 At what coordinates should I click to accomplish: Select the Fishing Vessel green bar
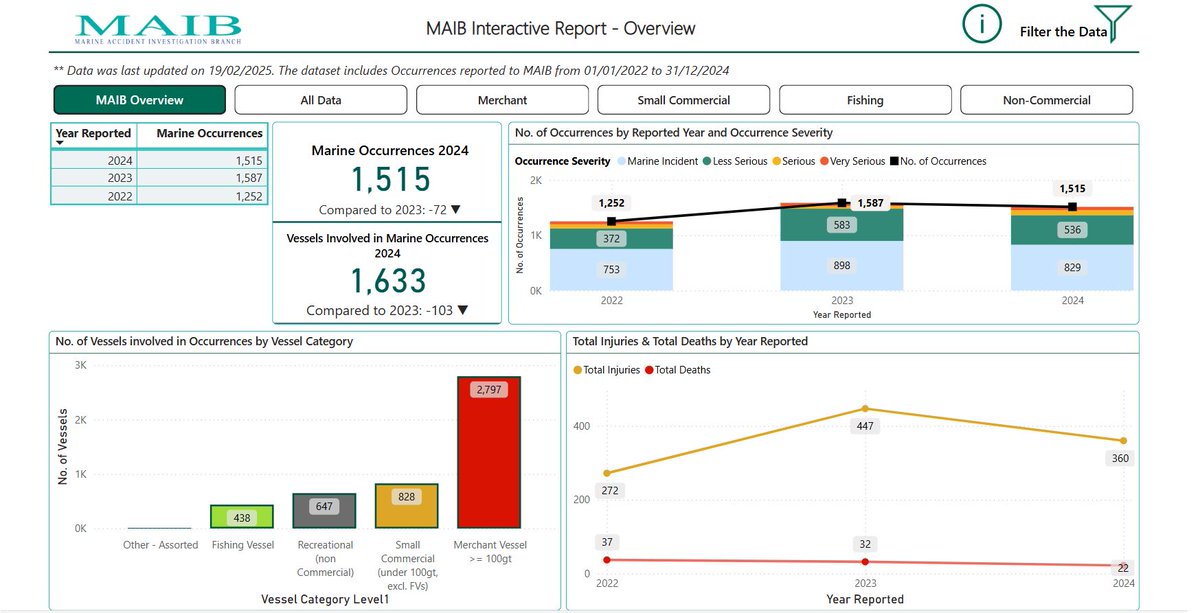pyautogui.click(x=242, y=516)
